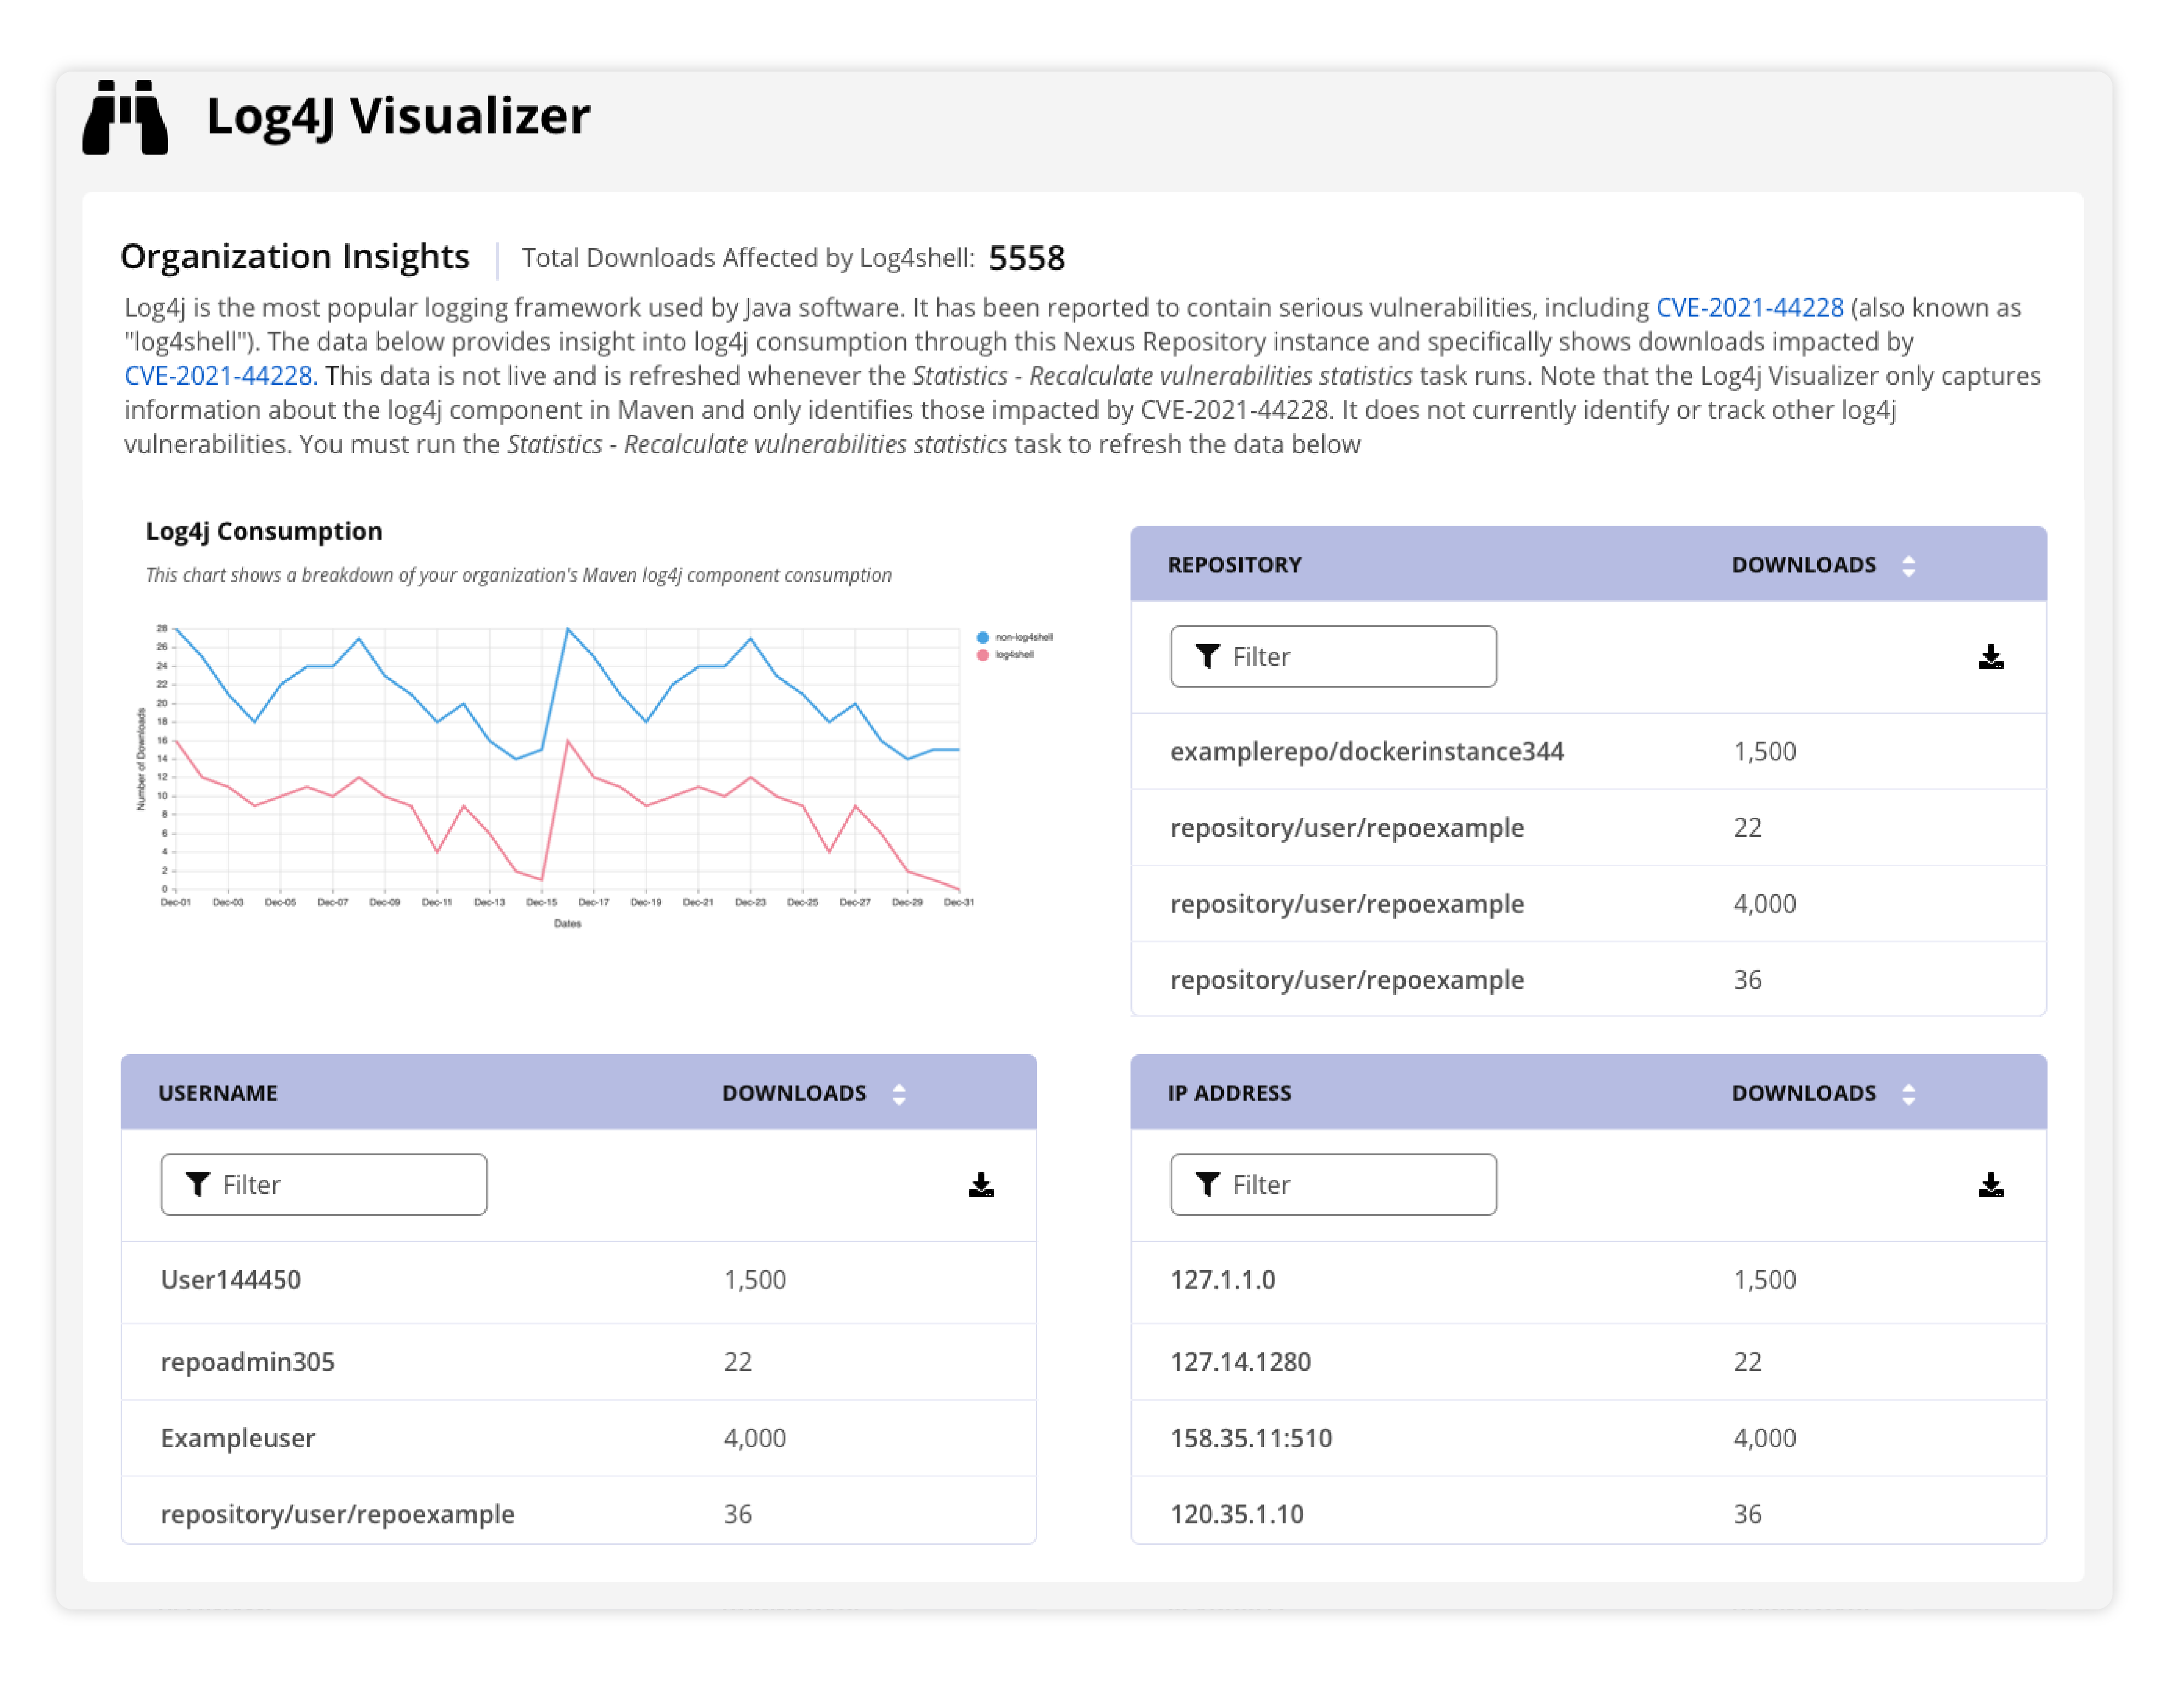Select User144450 row in Username table
This screenshot has height=1681, width=2184.
pyautogui.click(x=231, y=1279)
